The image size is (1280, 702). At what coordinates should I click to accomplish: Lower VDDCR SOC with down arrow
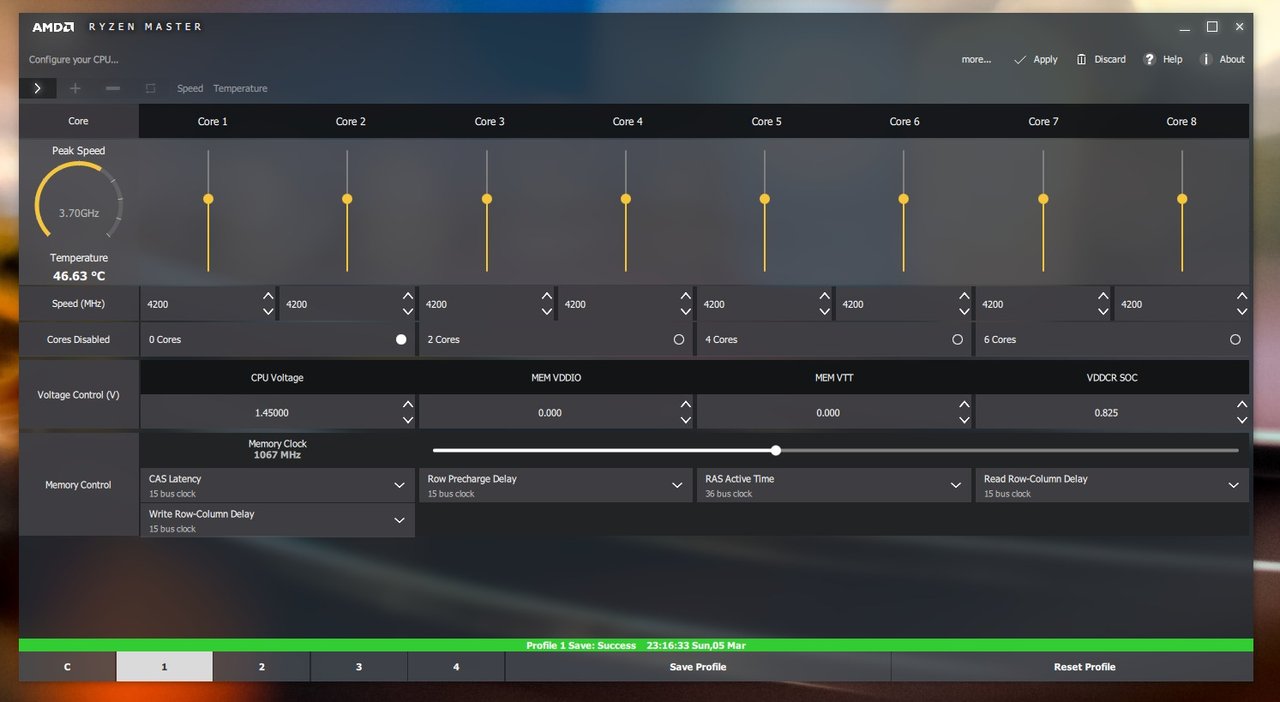pyautogui.click(x=1241, y=420)
